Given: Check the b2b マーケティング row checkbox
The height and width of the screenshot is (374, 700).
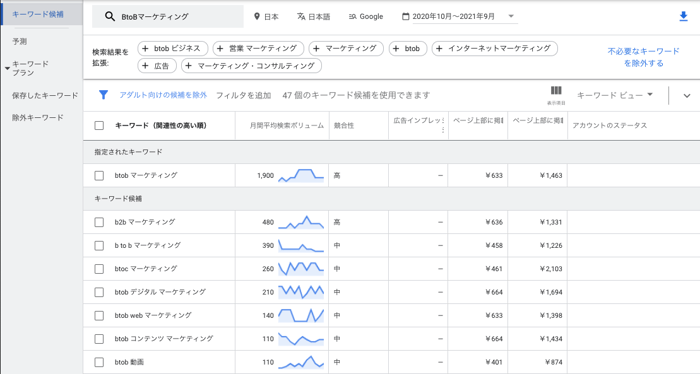Looking at the screenshot, I should coord(99,222).
